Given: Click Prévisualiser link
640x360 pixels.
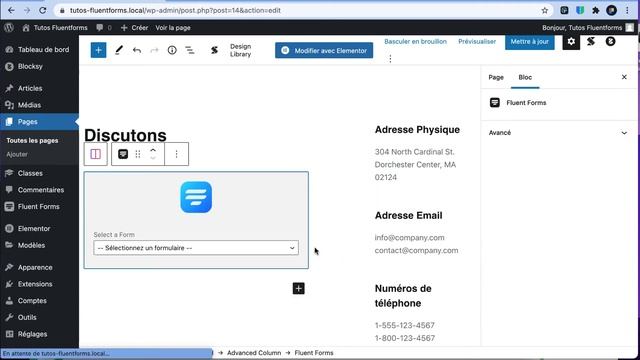Looking at the screenshot, I should (x=477, y=42).
